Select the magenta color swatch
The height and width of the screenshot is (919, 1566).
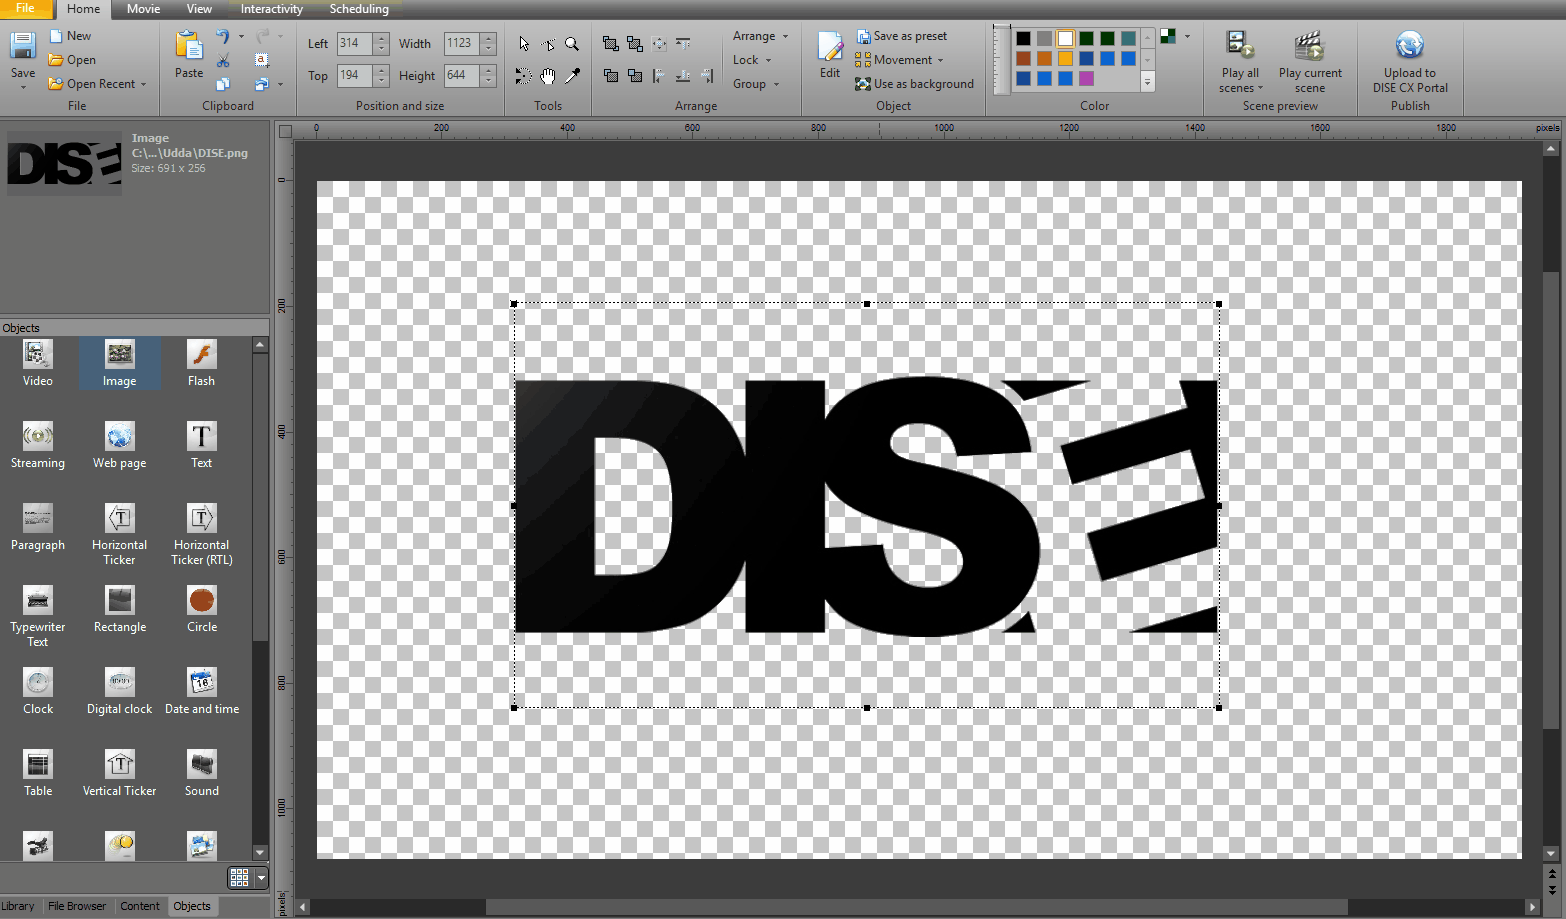(x=1086, y=78)
